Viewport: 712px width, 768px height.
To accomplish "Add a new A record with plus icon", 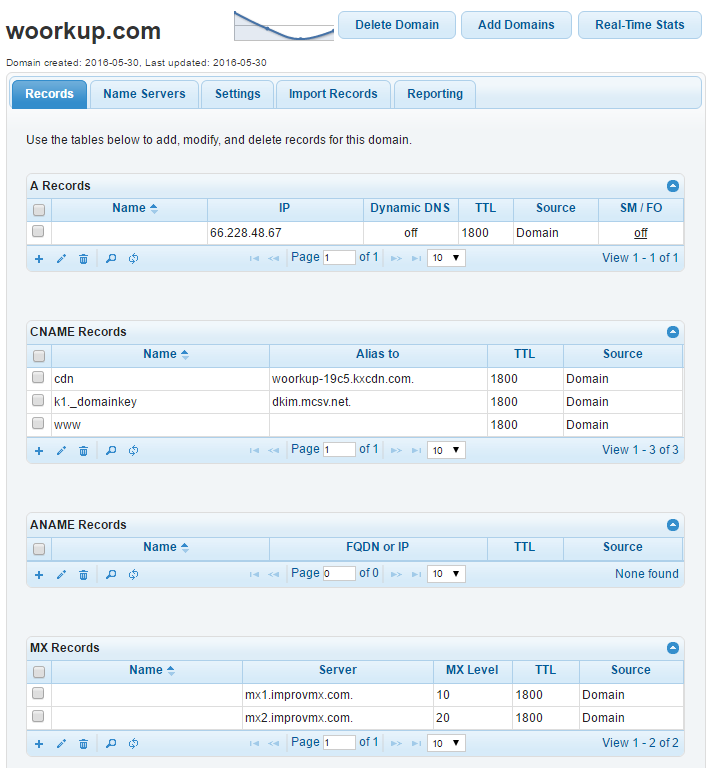I will click(39, 259).
